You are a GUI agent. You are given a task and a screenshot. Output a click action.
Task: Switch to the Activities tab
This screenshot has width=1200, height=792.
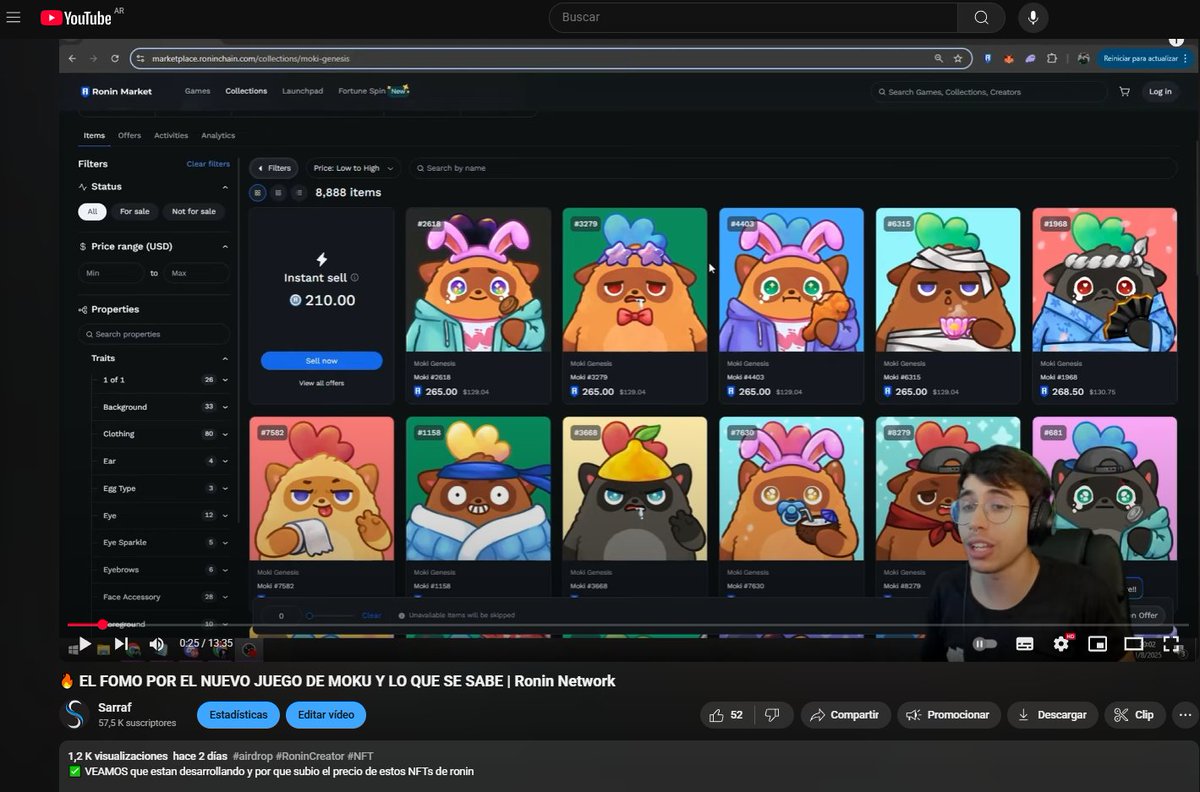point(171,135)
